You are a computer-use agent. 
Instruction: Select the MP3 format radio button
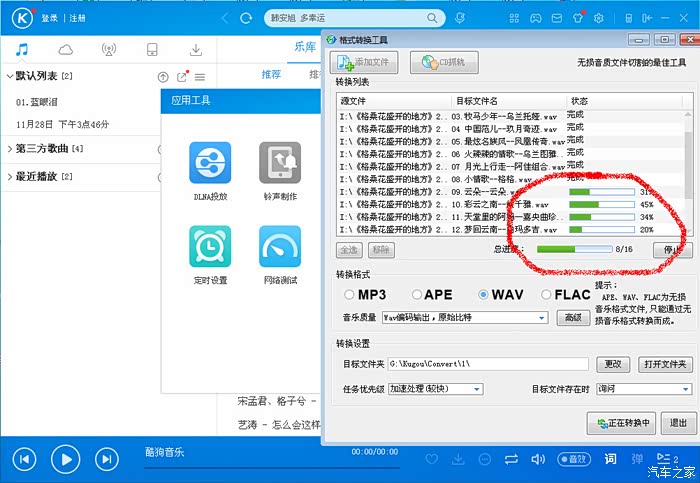349,295
